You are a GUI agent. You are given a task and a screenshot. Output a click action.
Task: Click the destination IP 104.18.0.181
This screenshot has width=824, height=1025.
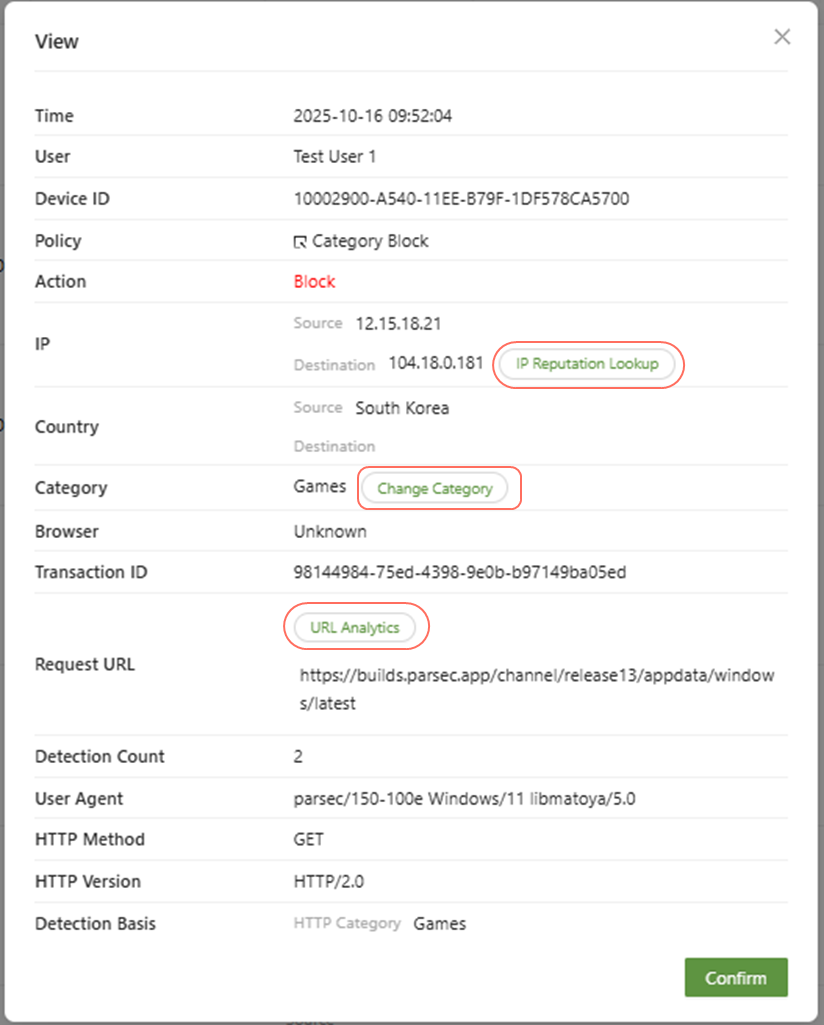pyautogui.click(x=436, y=364)
